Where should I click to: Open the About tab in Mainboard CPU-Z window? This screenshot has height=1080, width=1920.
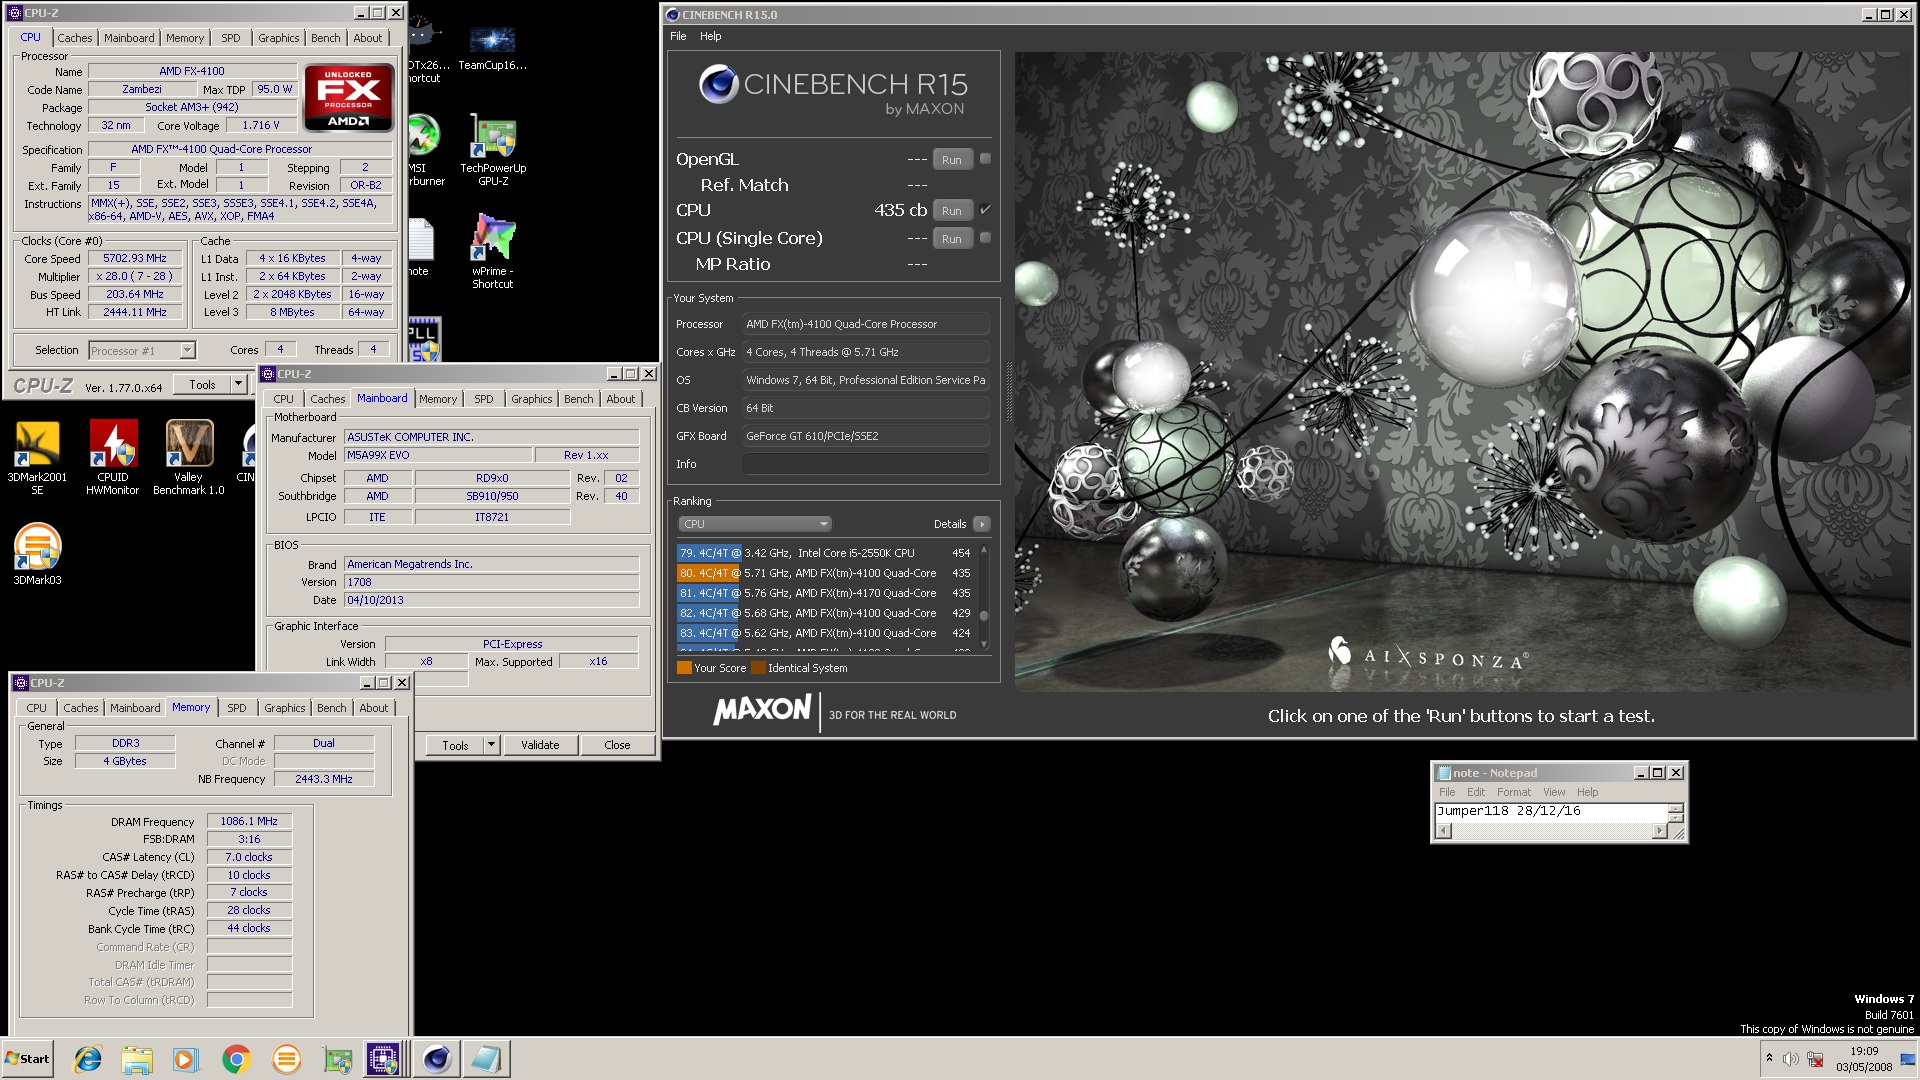coord(620,399)
